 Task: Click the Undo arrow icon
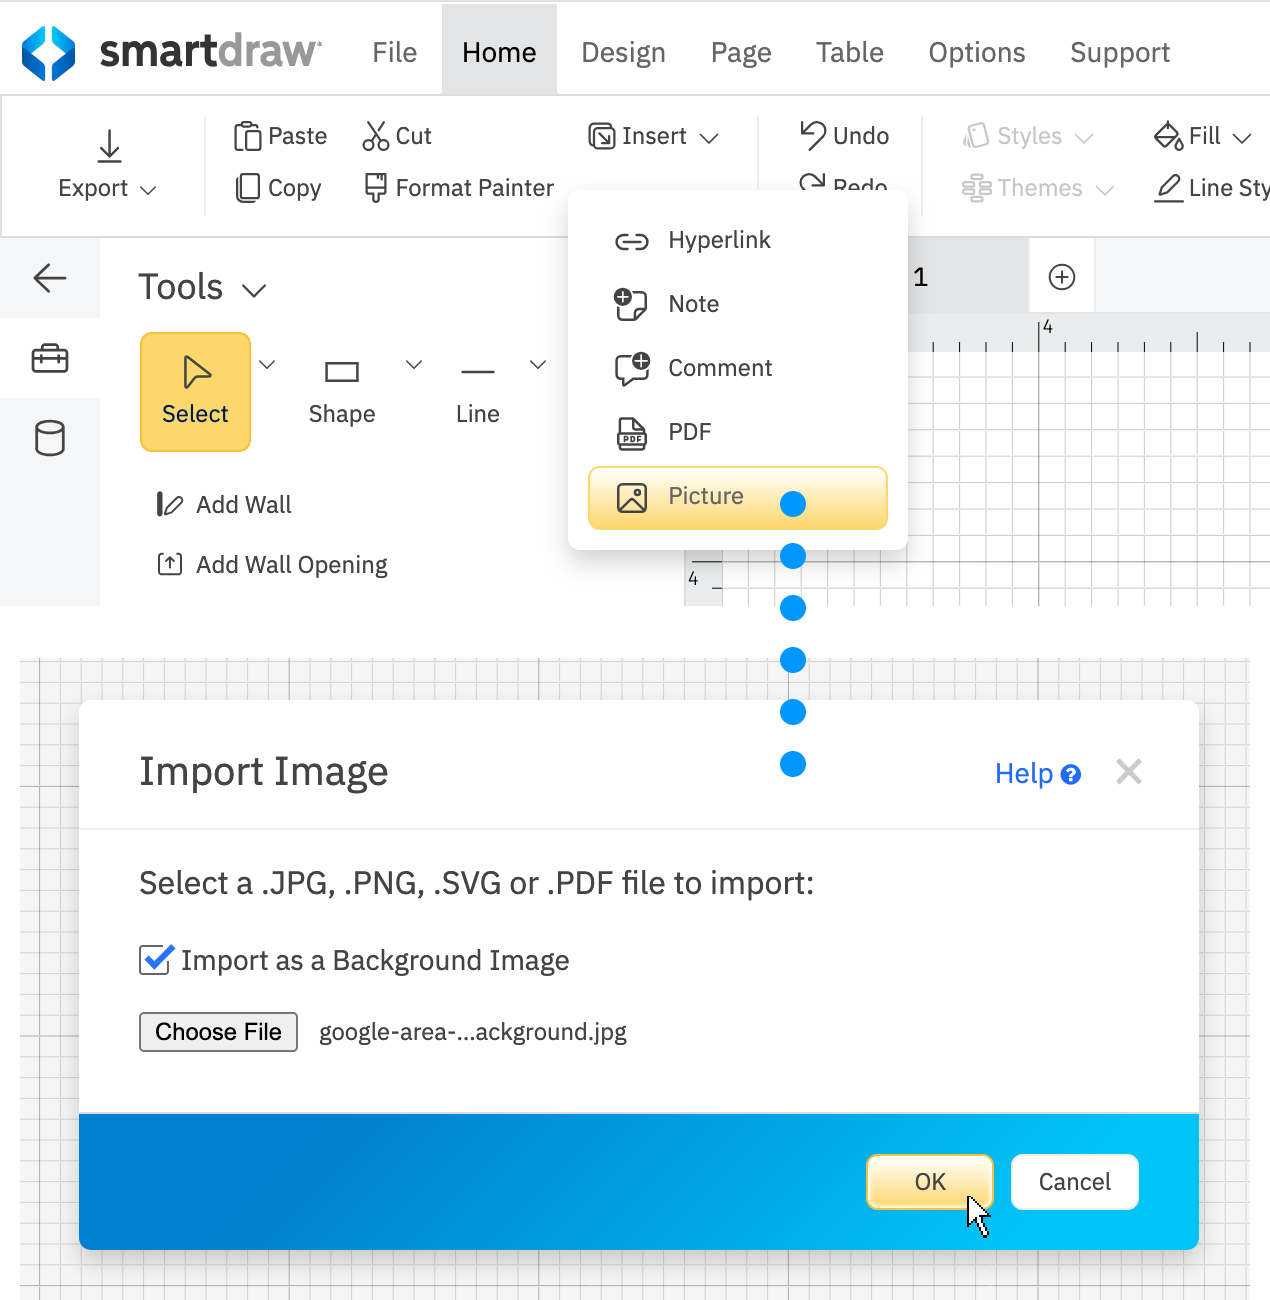[812, 135]
